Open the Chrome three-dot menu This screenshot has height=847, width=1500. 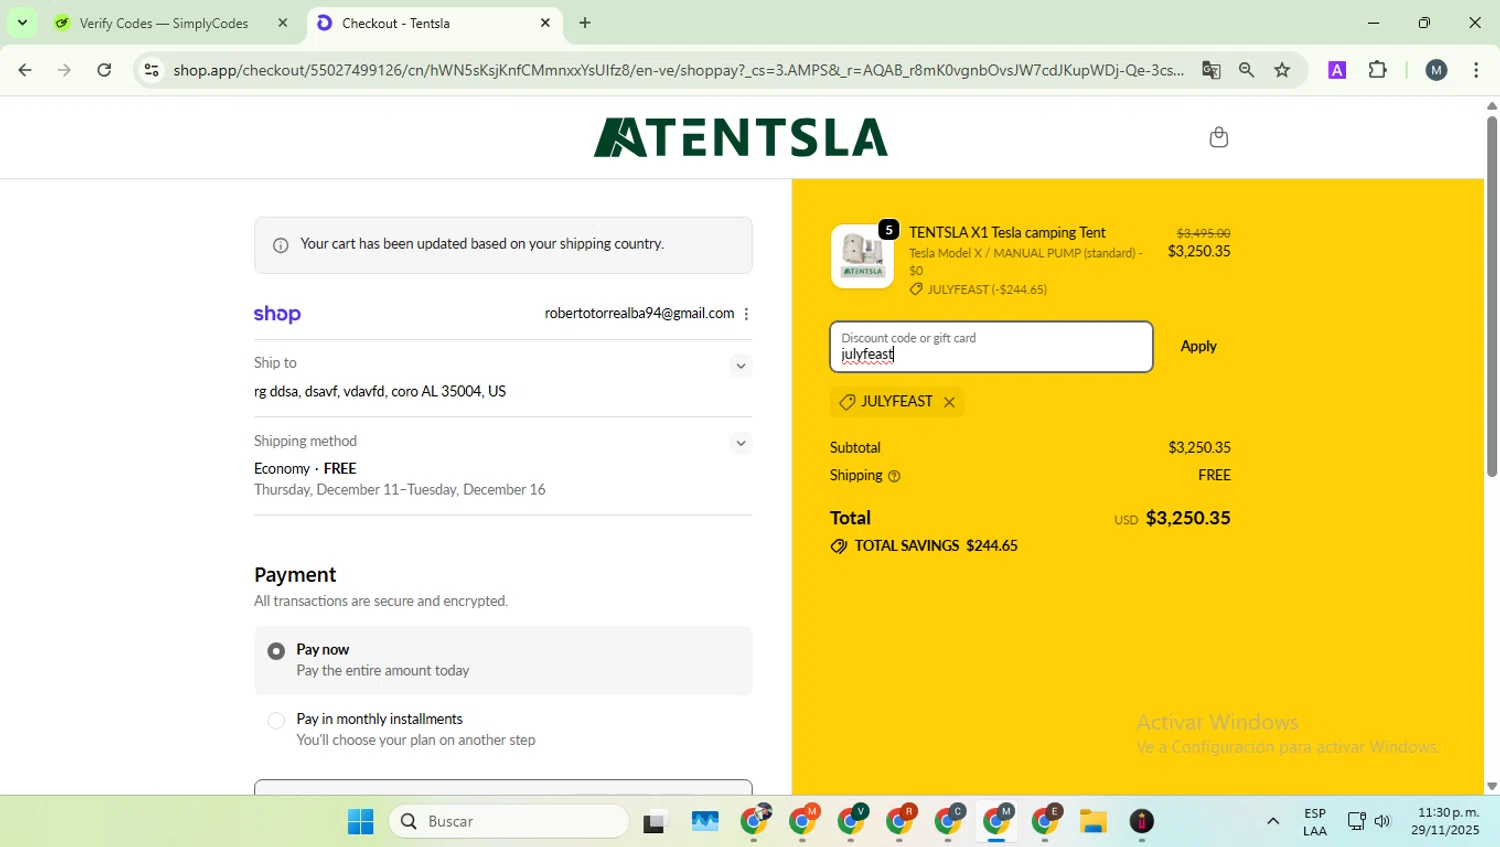pos(1476,70)
